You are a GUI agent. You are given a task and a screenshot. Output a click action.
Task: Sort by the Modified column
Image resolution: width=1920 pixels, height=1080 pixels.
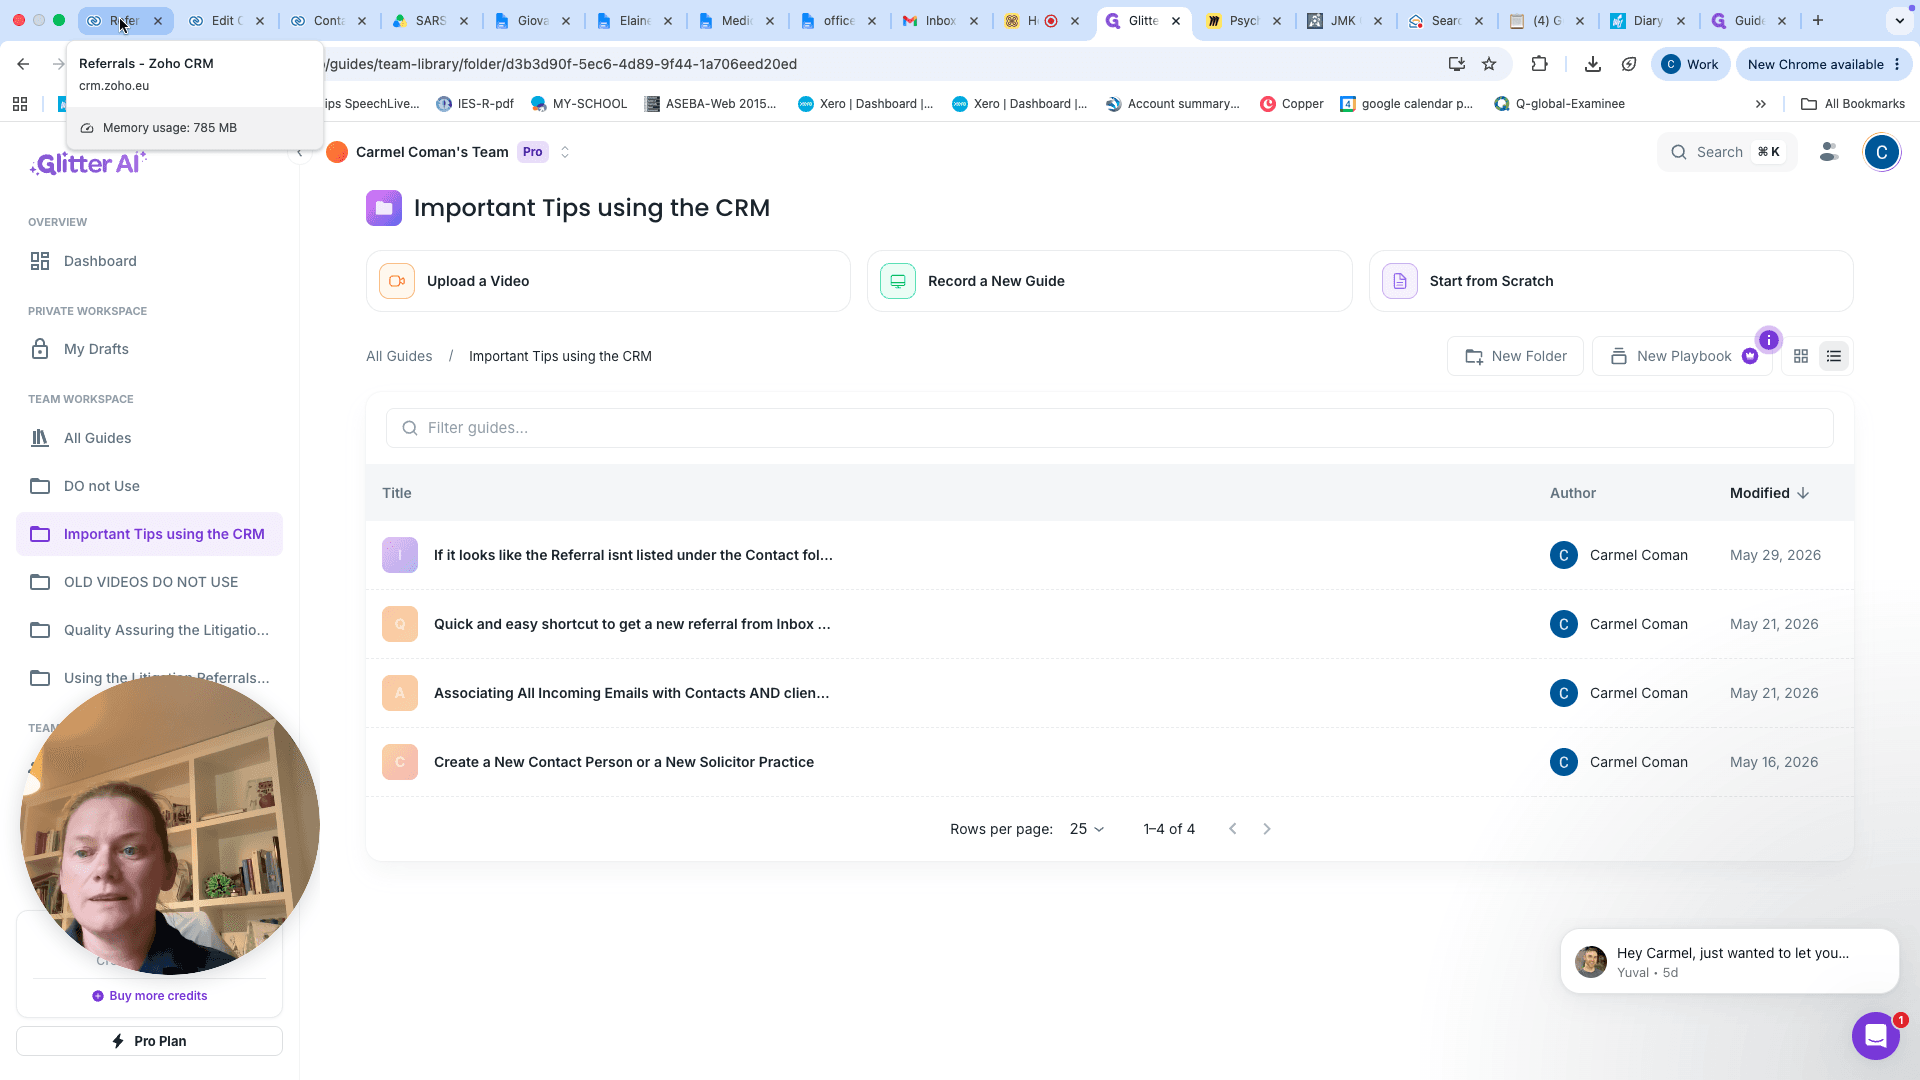point(1769,493)
